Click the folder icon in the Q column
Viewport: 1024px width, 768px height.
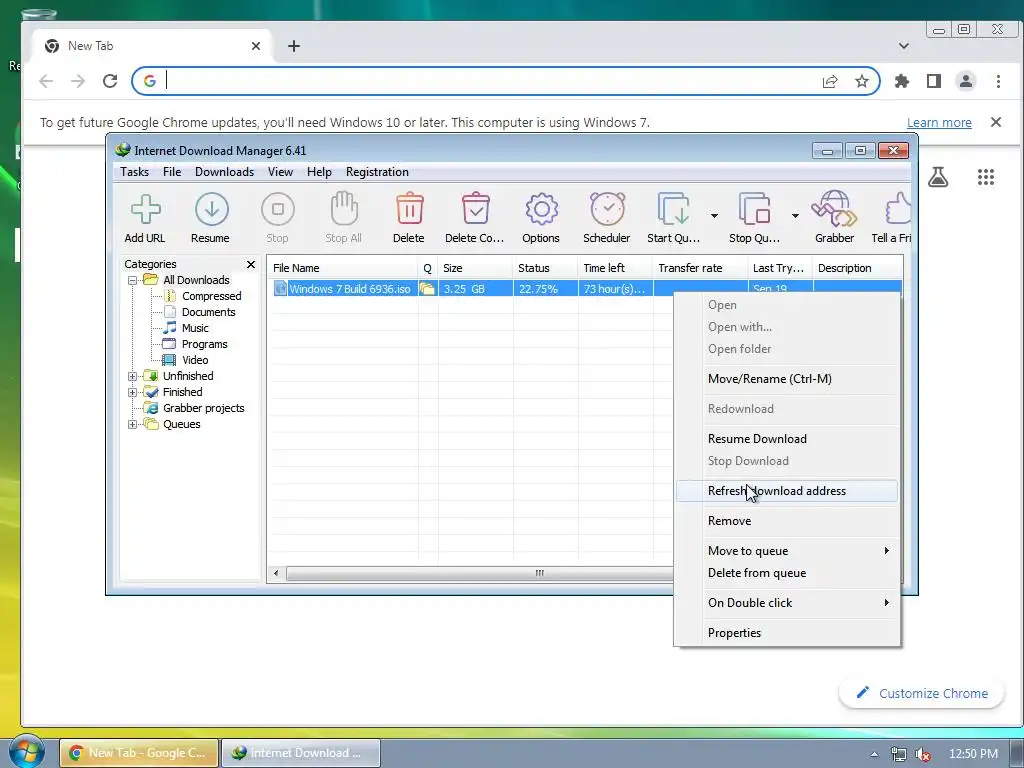pos(427,289)
